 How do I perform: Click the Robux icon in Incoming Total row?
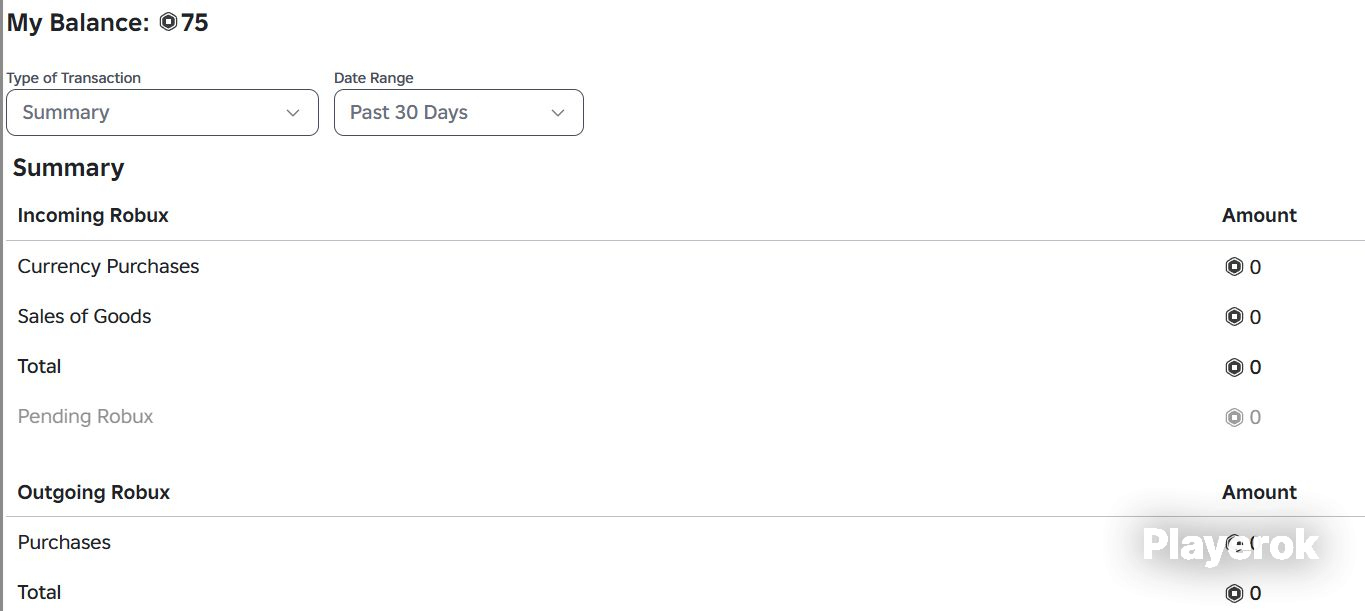pyautogui.click(x=1234, y=367)
